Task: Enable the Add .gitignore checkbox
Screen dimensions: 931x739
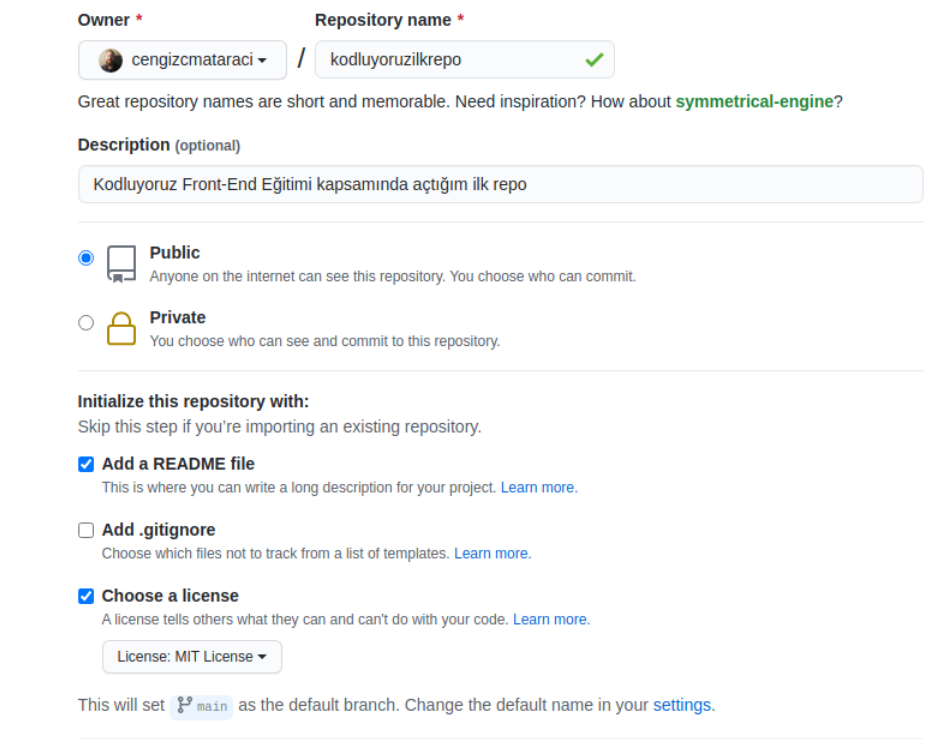Action: click(x=86, y=529)
